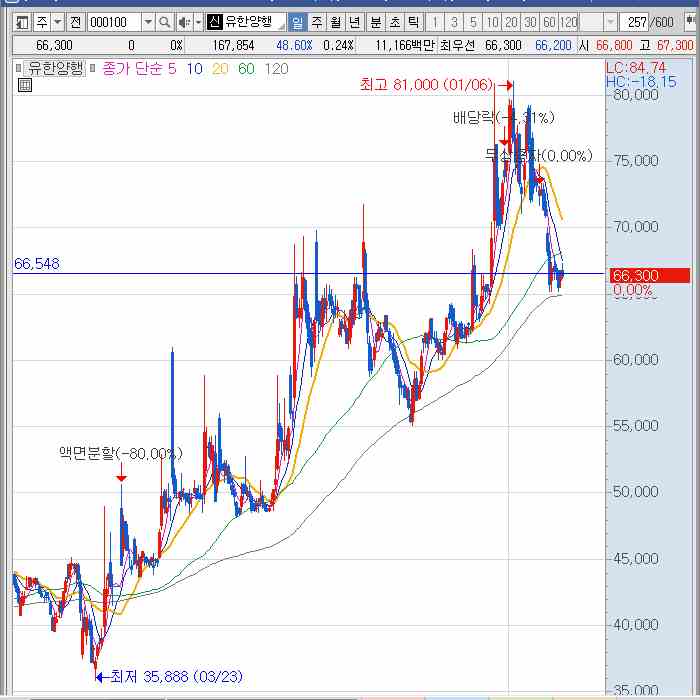Click the 유한양행 stock name box

254,22
